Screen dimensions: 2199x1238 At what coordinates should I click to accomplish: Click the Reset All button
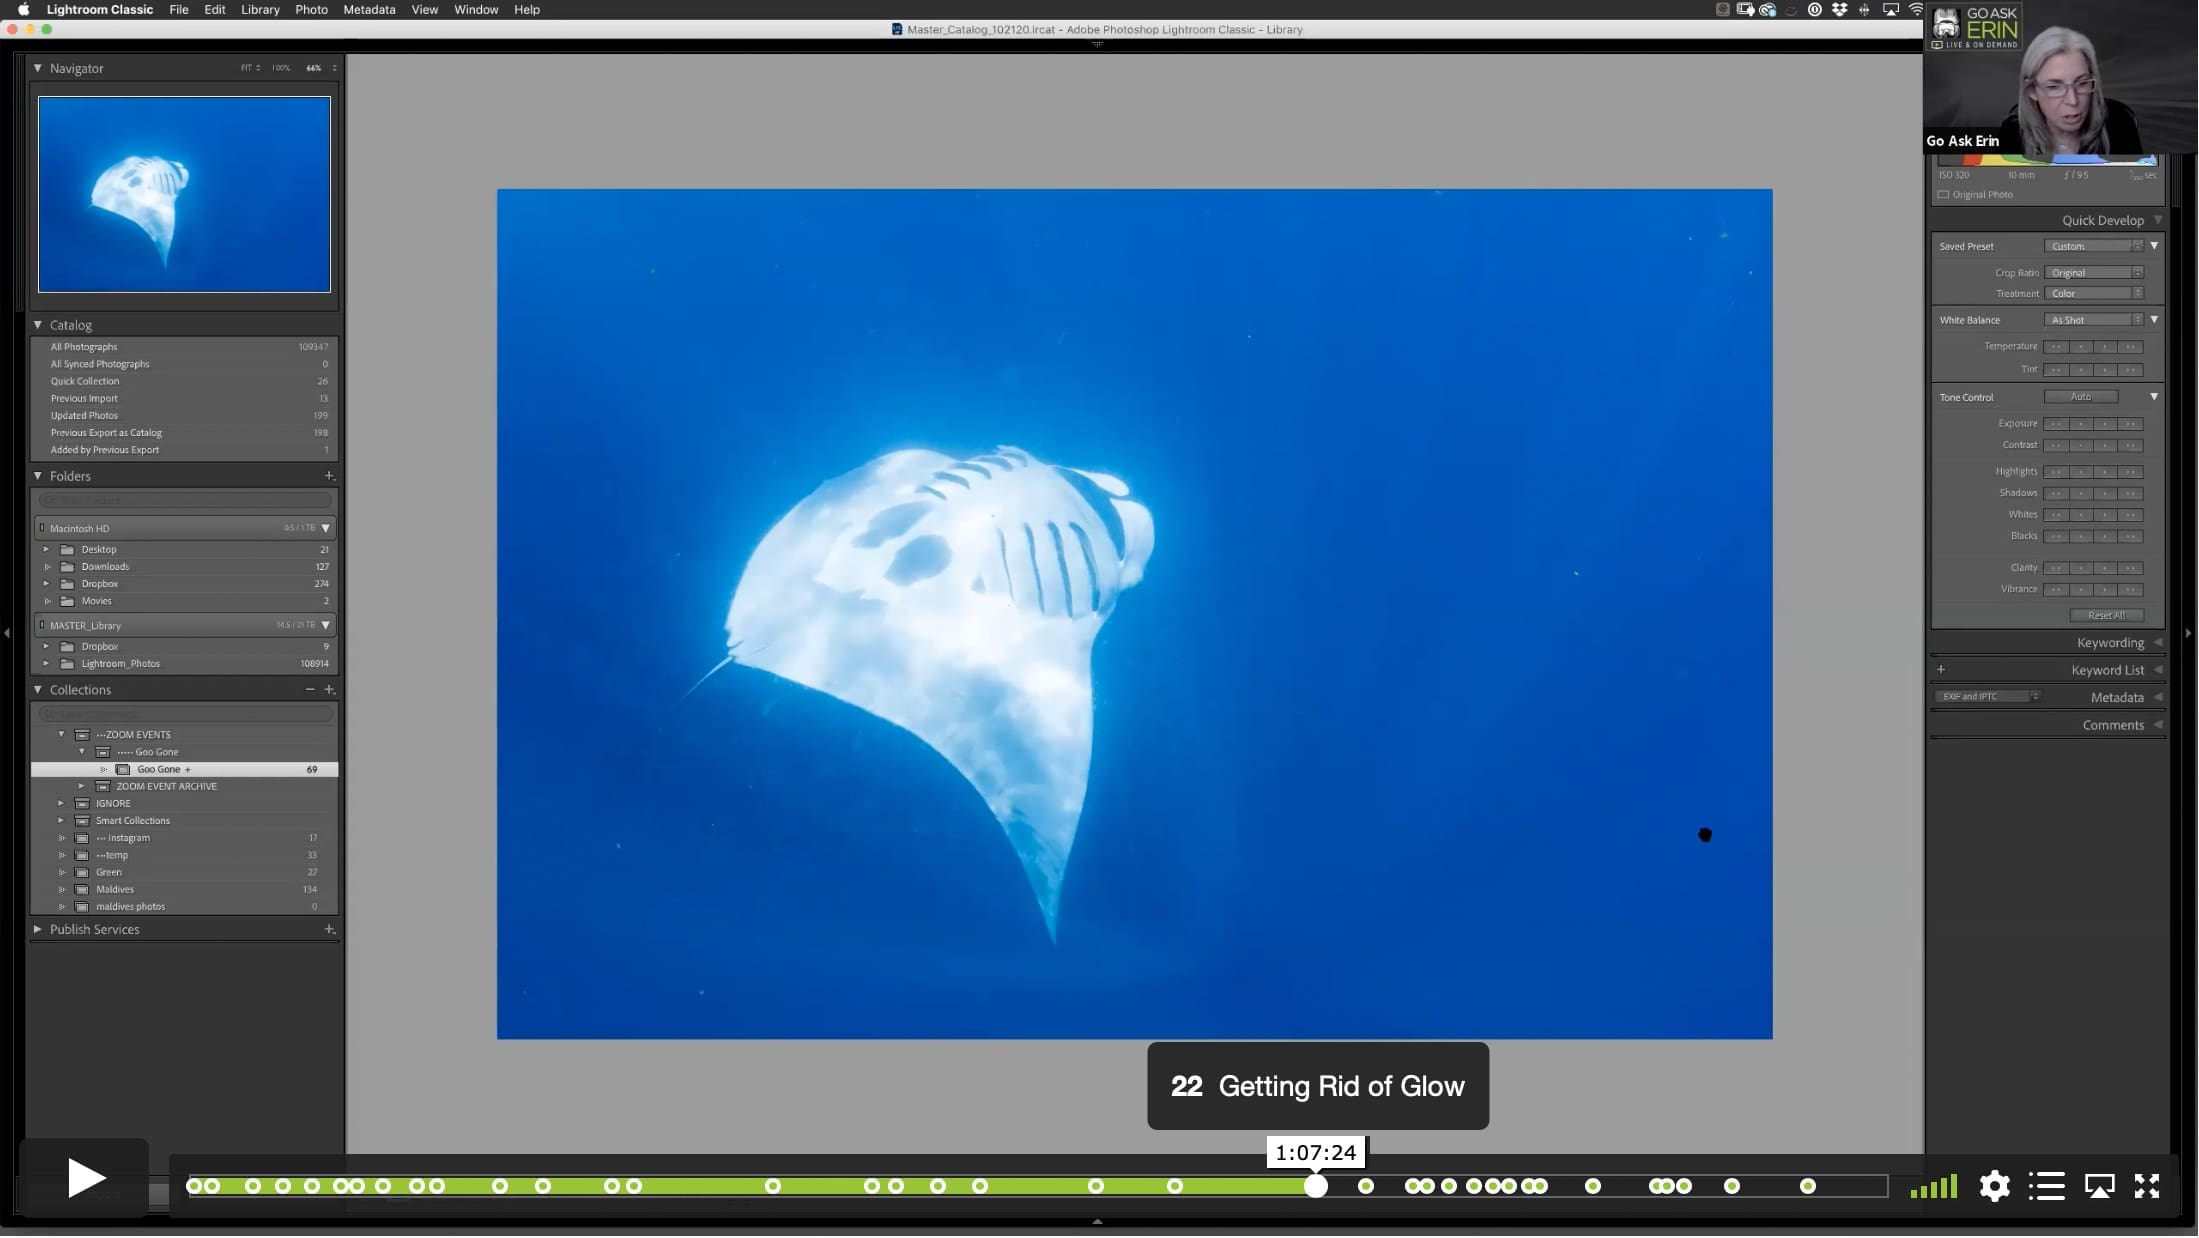tap(2106, 616)
